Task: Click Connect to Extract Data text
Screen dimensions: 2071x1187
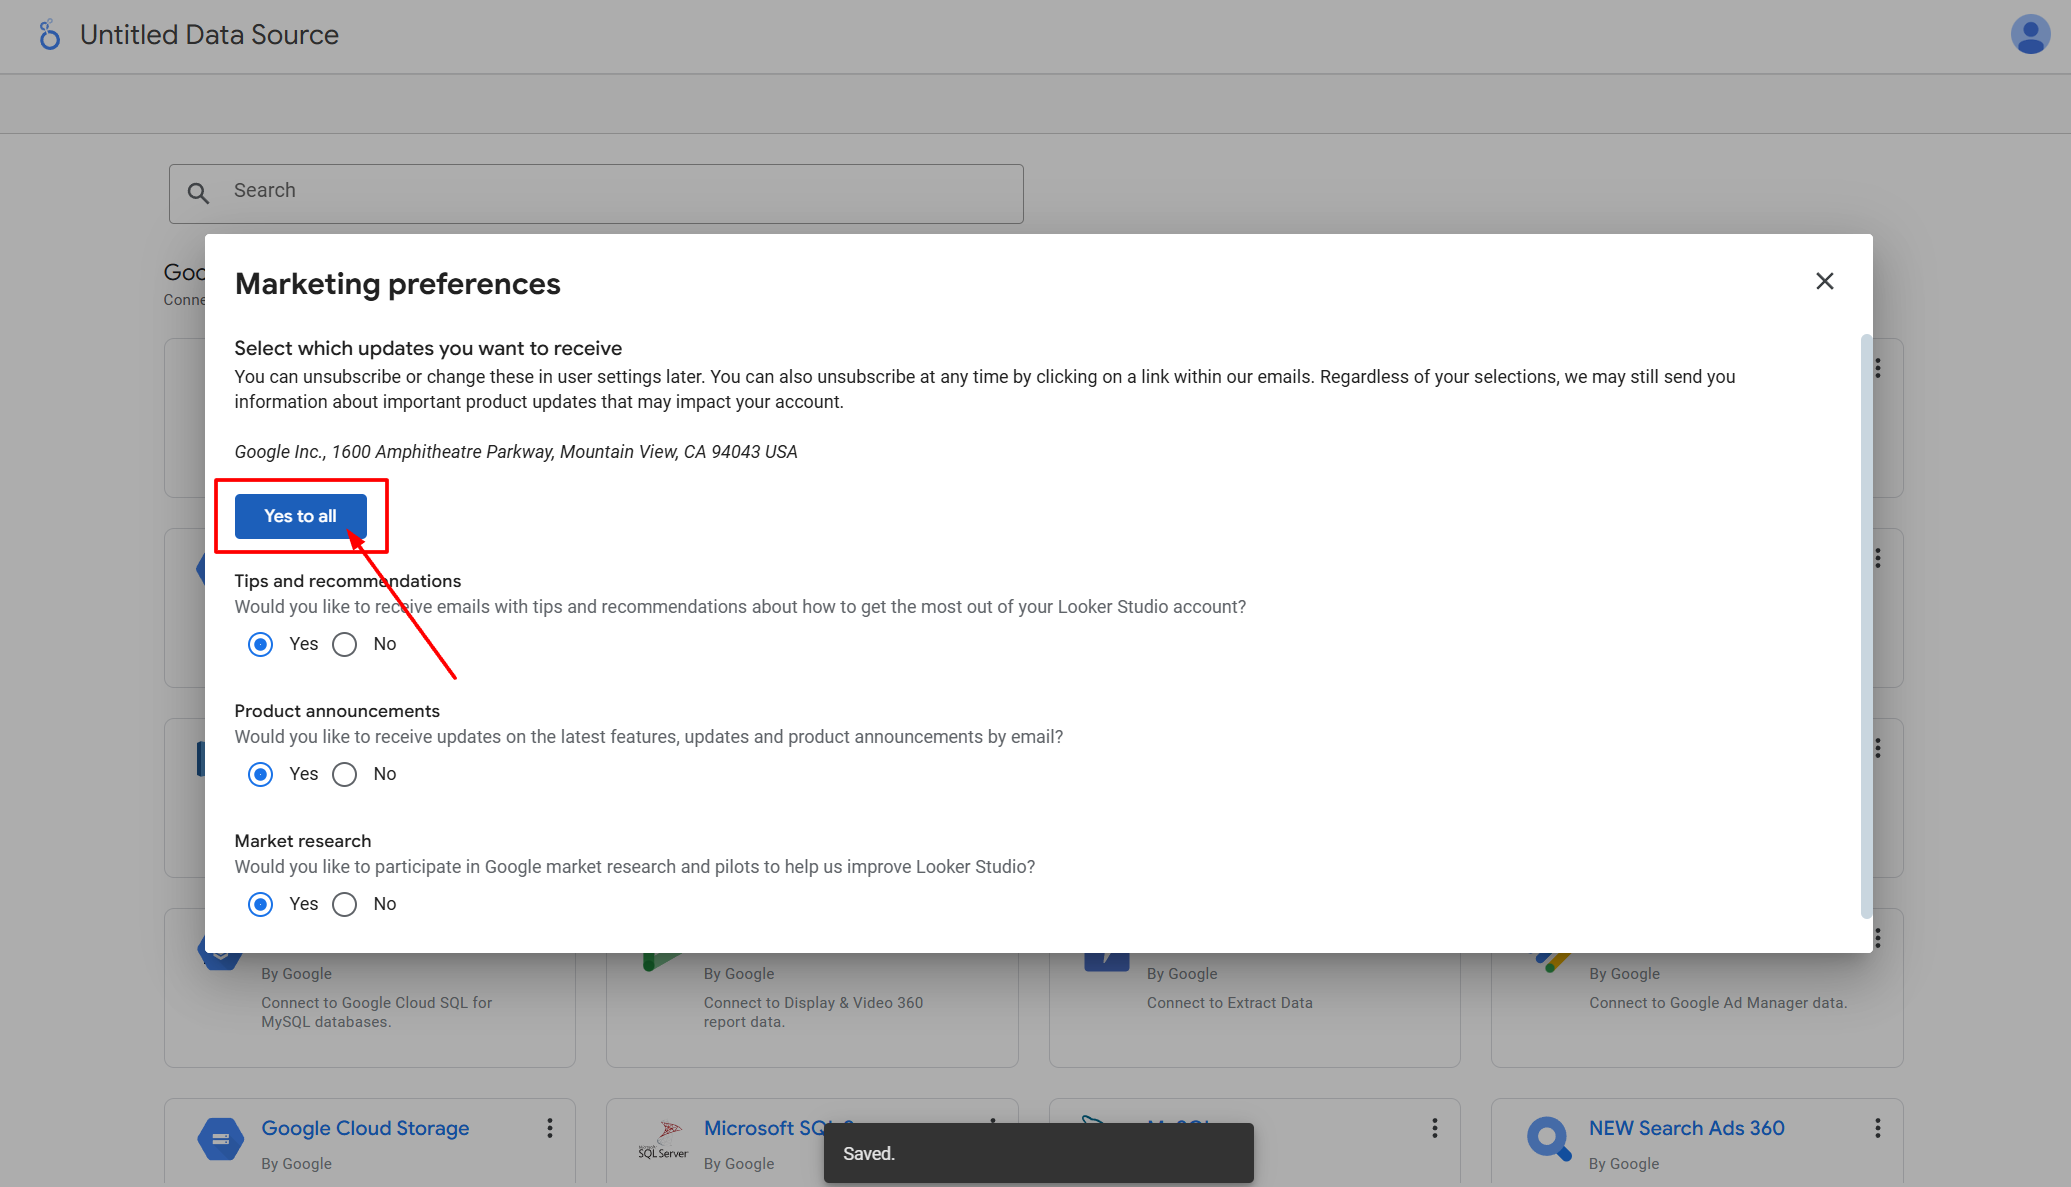Action: (1229, 1003)
